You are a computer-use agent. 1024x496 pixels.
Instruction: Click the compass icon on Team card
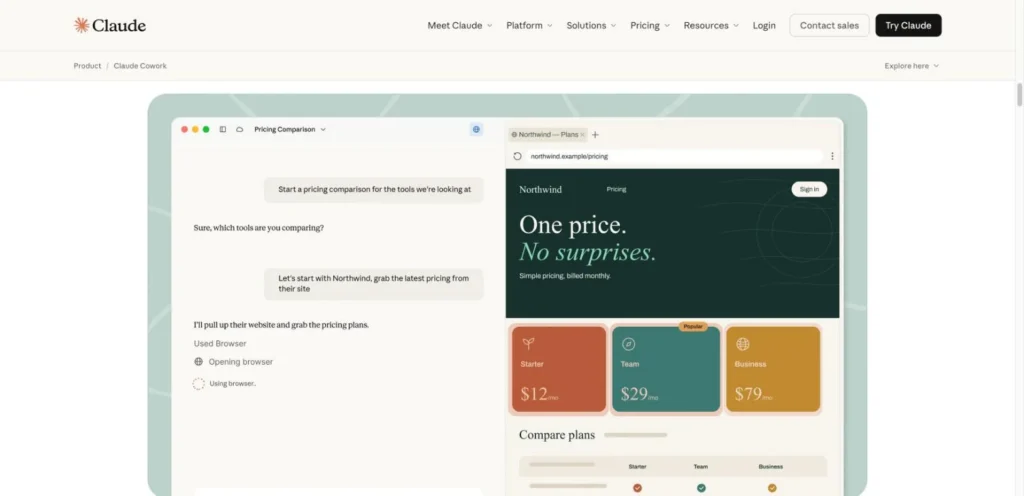point(628,344)
